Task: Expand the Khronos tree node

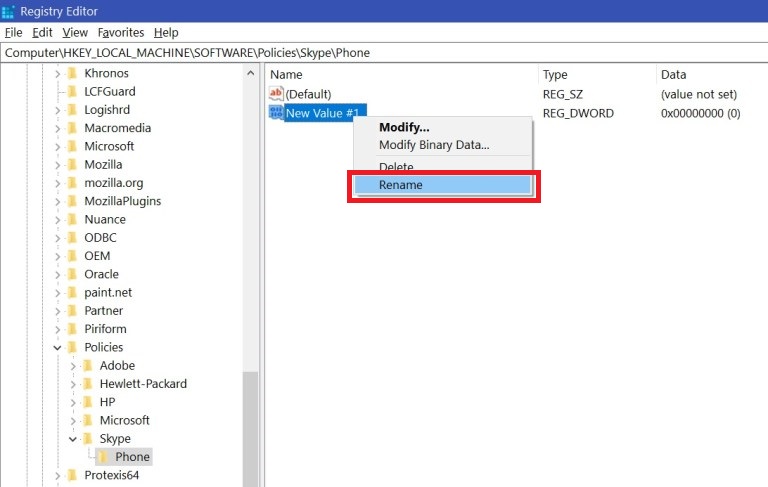Action: click(x=57, y=74)
